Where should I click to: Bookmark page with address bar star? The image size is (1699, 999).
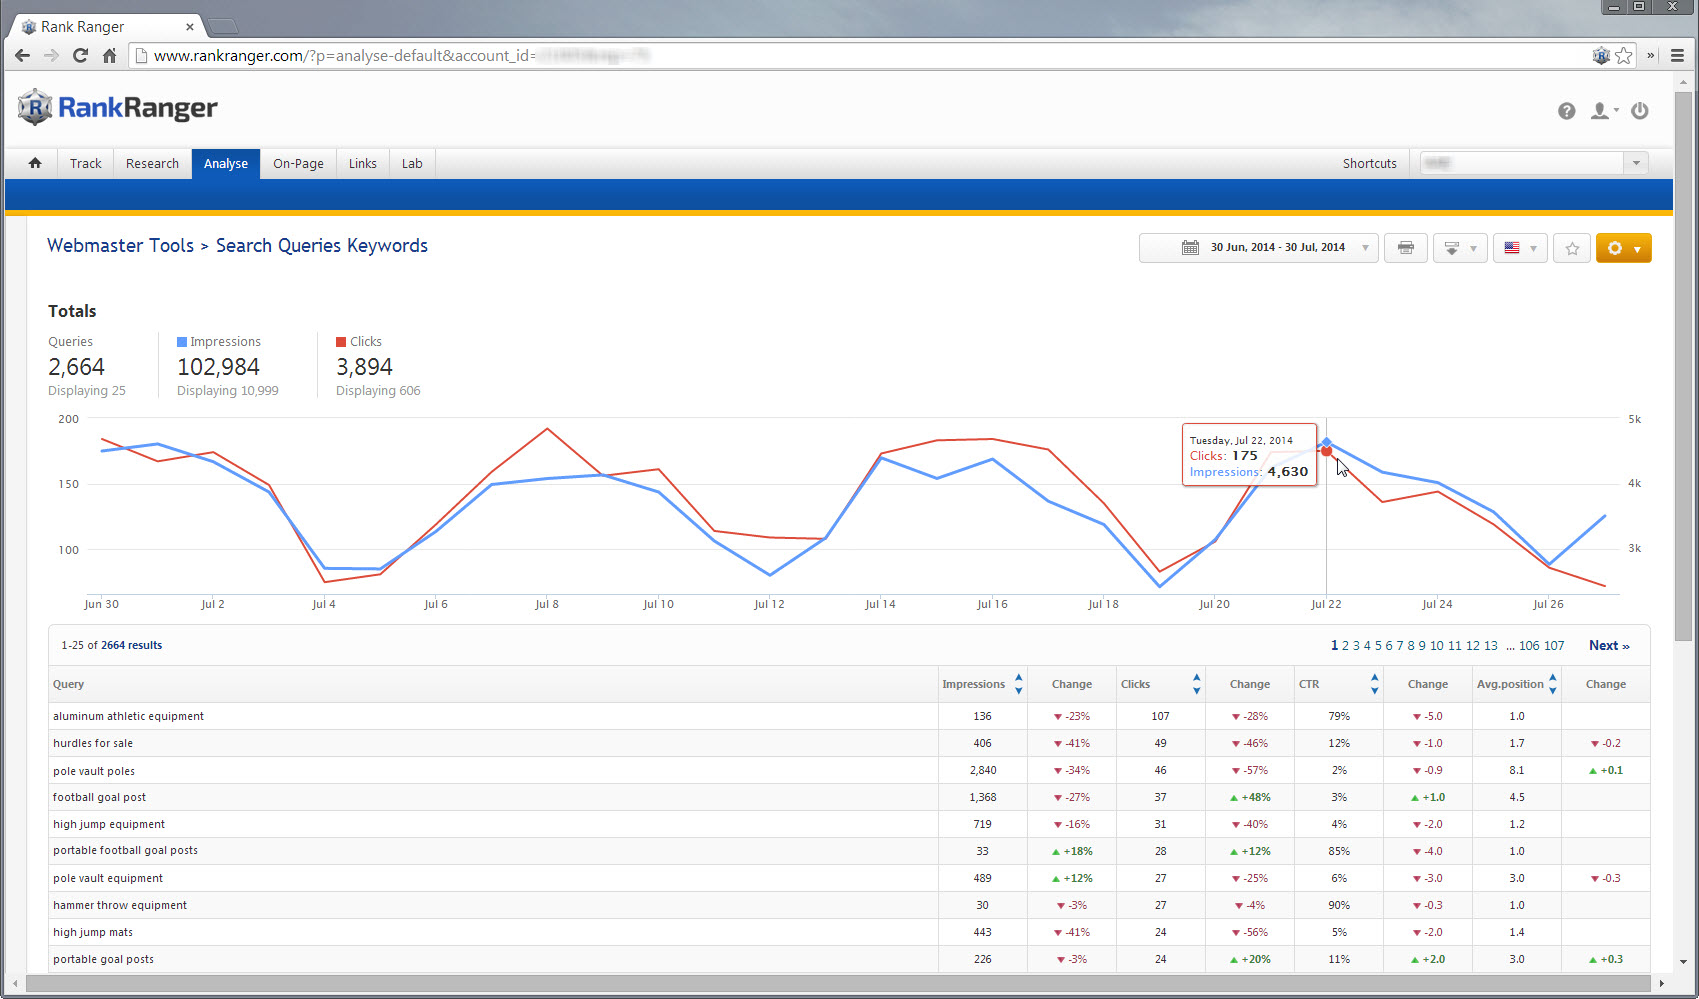pos(1624,56)
